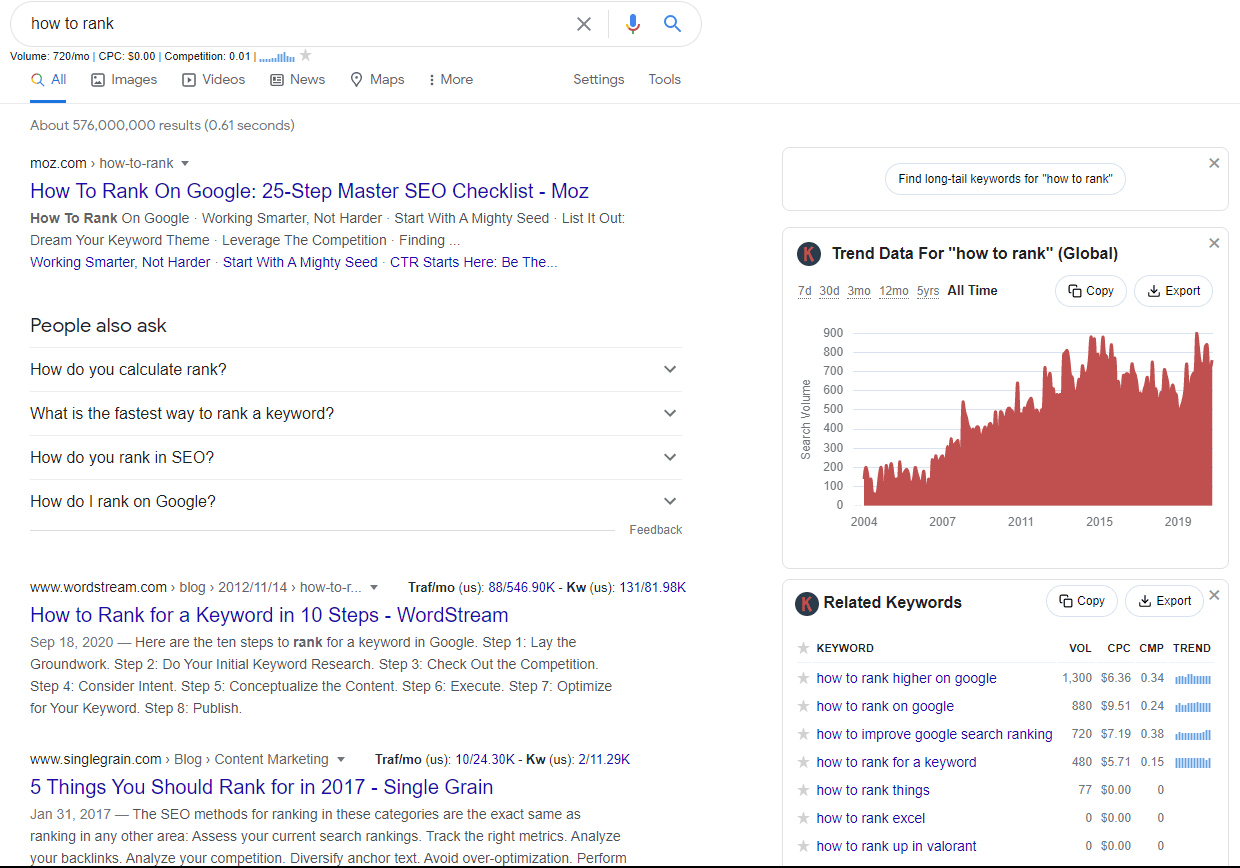Select the All results tab

pos(49,80)
